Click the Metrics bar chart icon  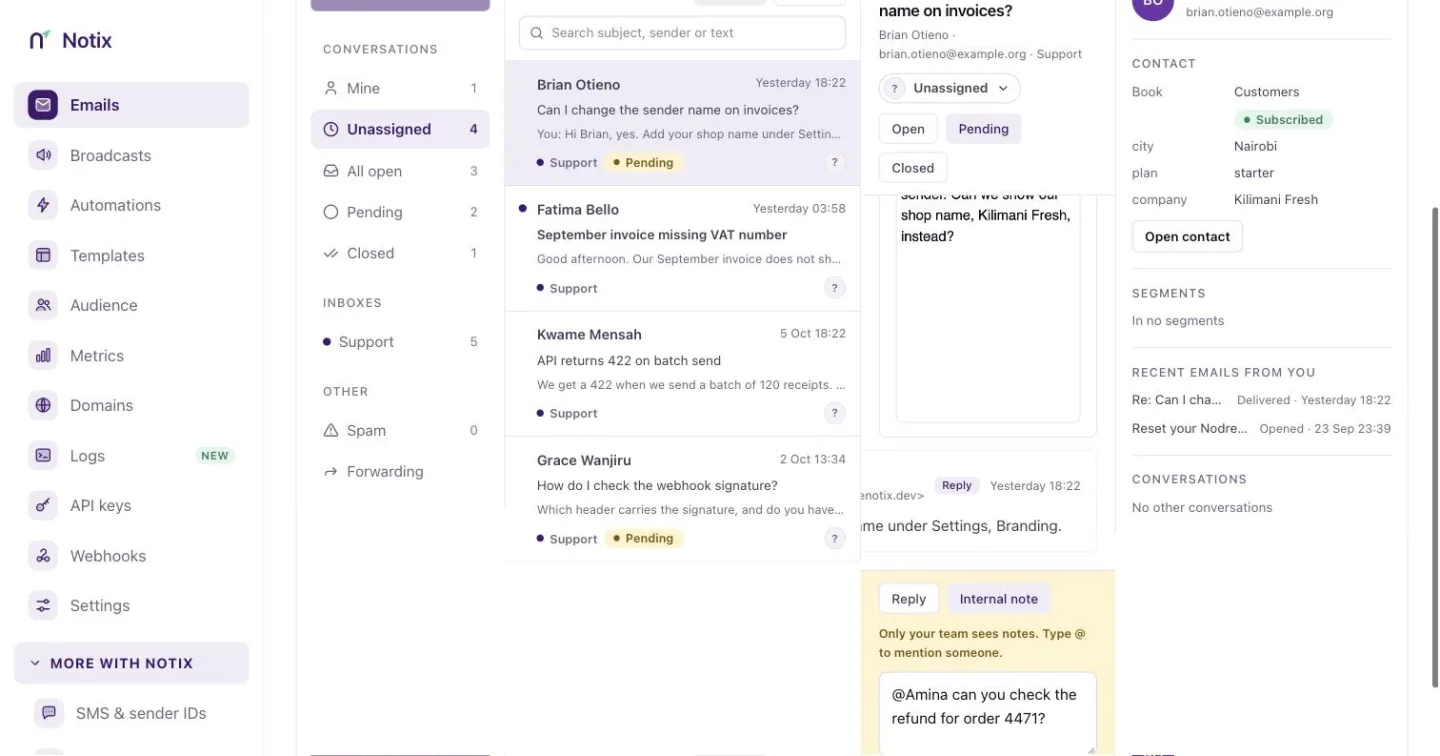click(x=43, y=355)
